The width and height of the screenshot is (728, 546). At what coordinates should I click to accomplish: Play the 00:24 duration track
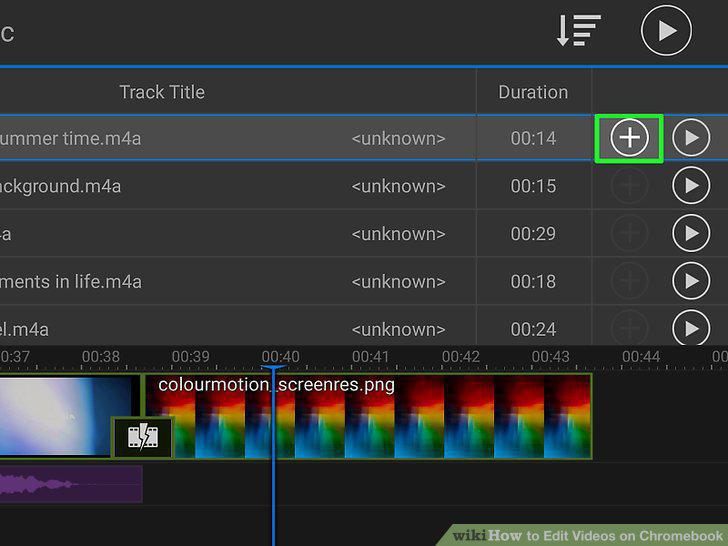click(x=691, y=328)
